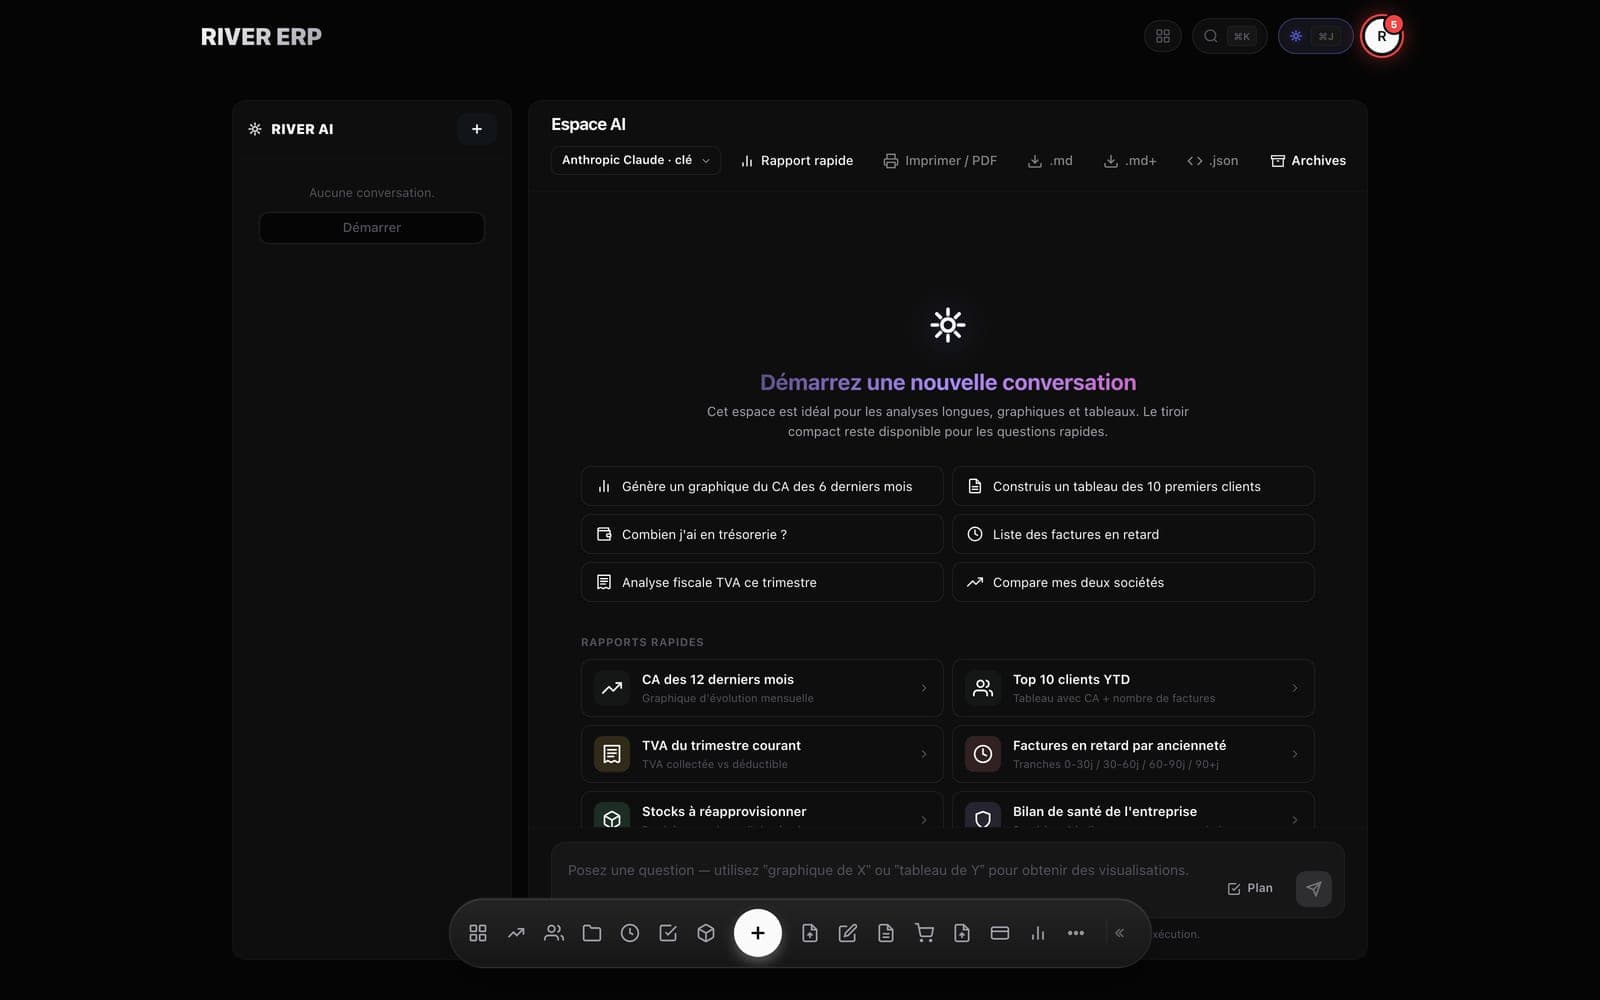Screen dimensions: 1600x1000
Task: Toggle the AI assistant ⌘J button
Action: [1315, 36]
